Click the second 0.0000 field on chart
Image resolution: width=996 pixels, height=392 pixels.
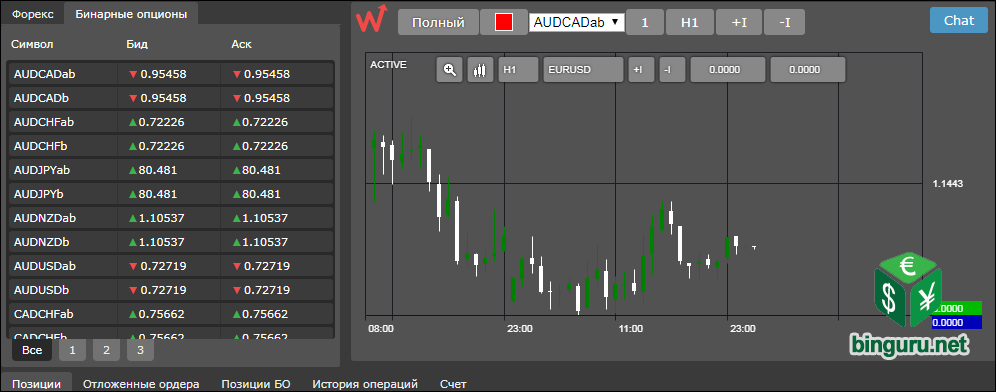pyautogui.click(x=808, y=70)
